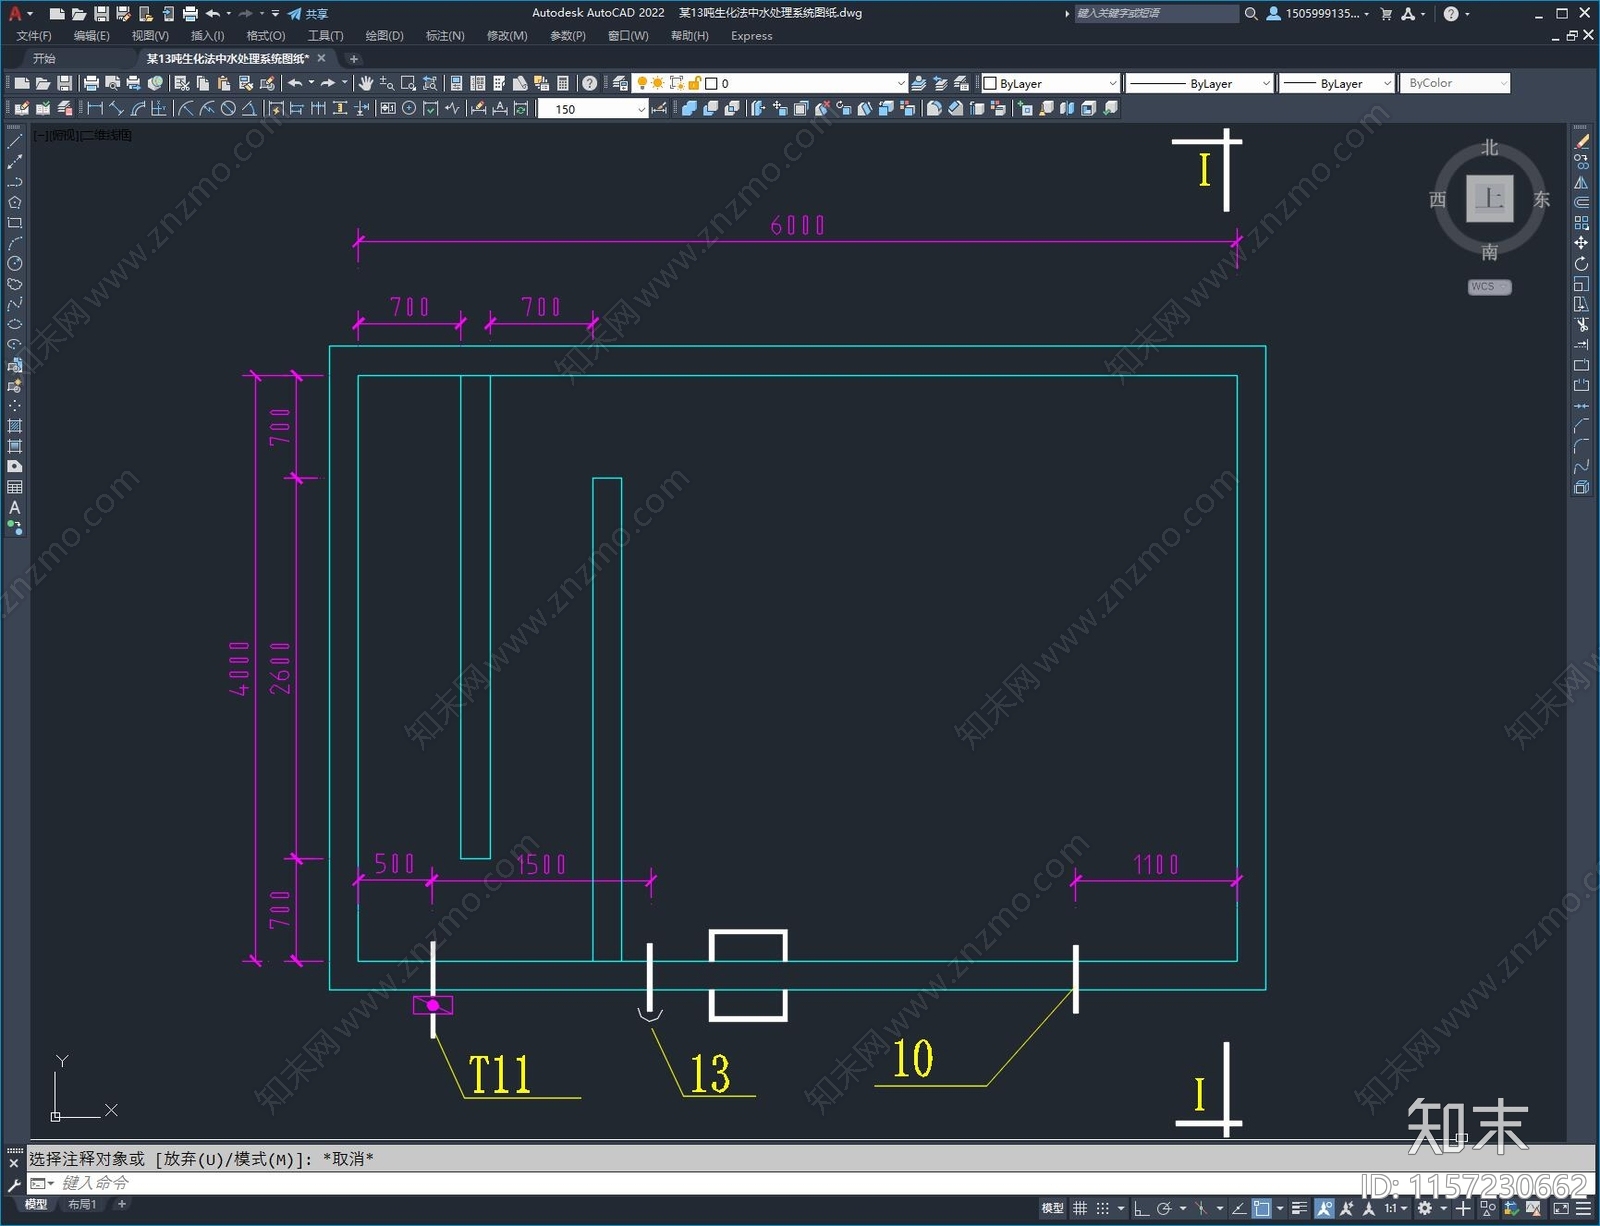Viewport: 1600px width, 1226px height.
Task: Click the Undo arrow in standard toolbar
Action: coord(295,83)
